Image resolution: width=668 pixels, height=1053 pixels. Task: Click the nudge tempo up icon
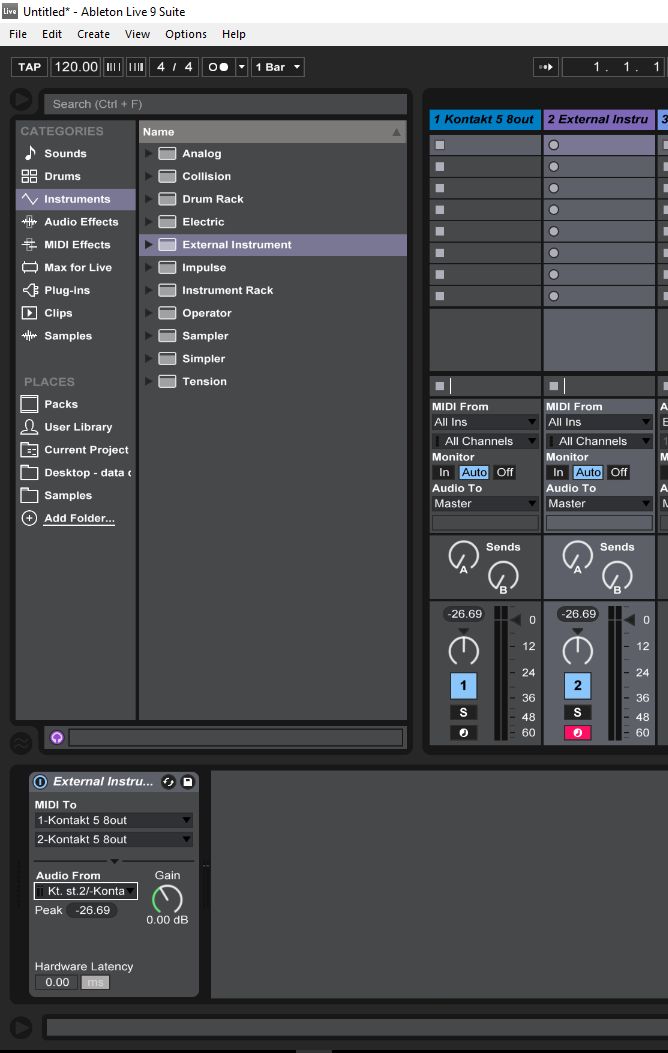(x=136, y=67)
